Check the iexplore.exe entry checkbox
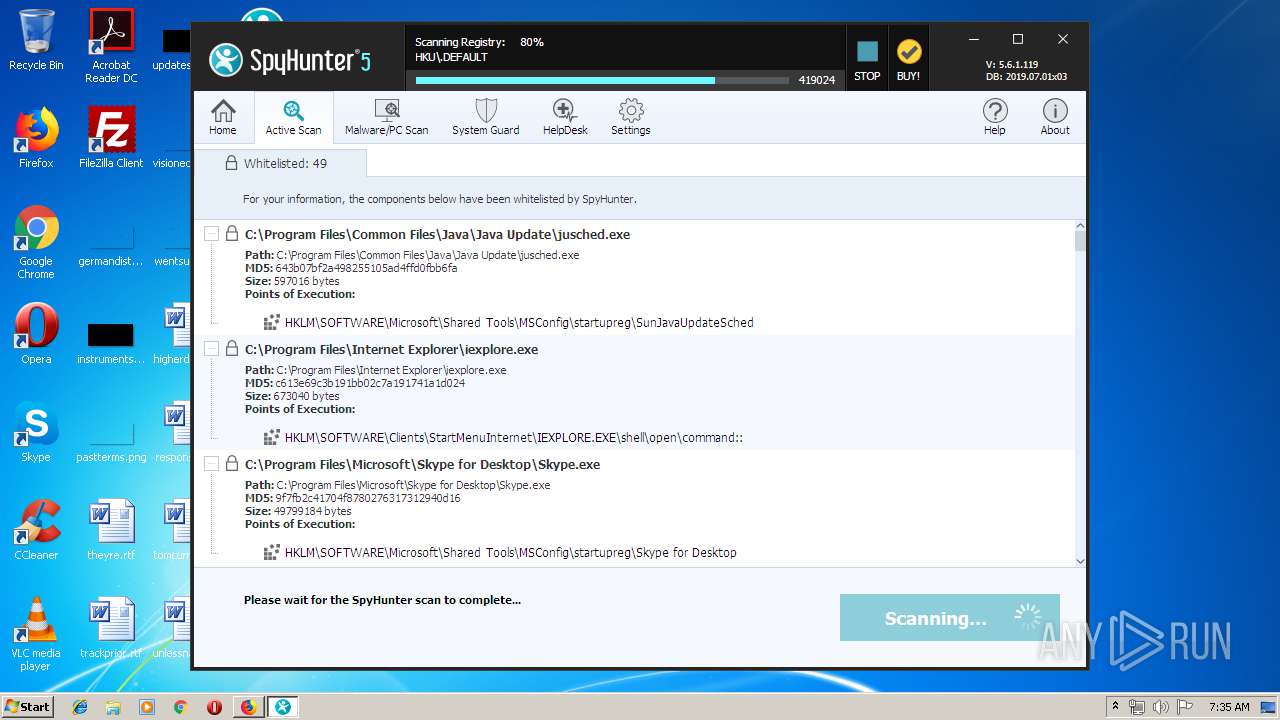Image resolution: width=1280 pixels, height=720 pixels. [211, 349]
